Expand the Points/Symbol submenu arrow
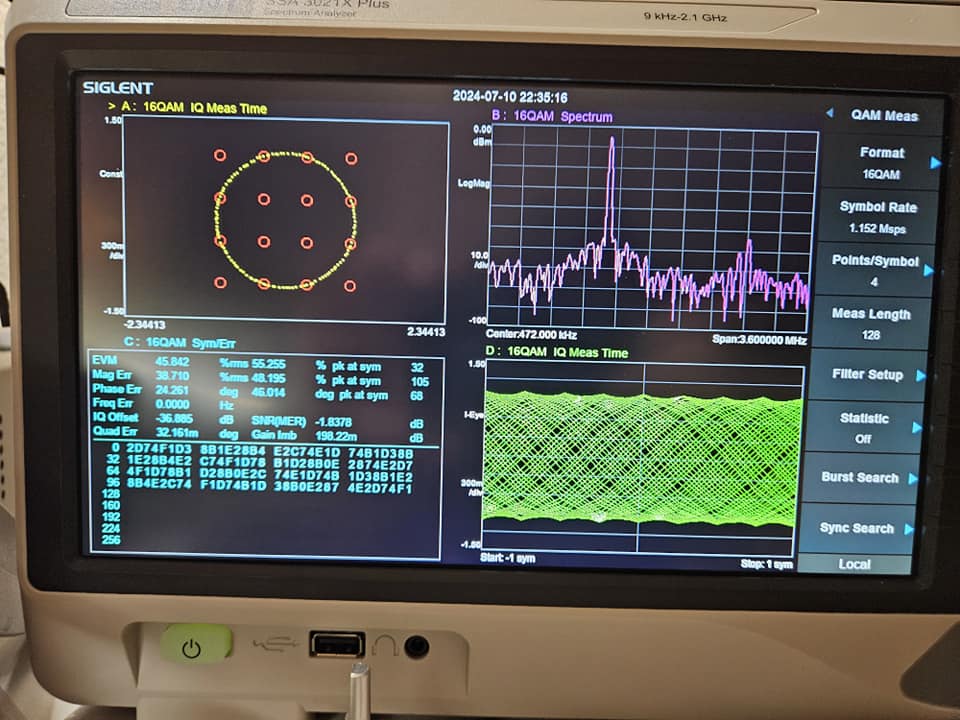 (928, 270)
